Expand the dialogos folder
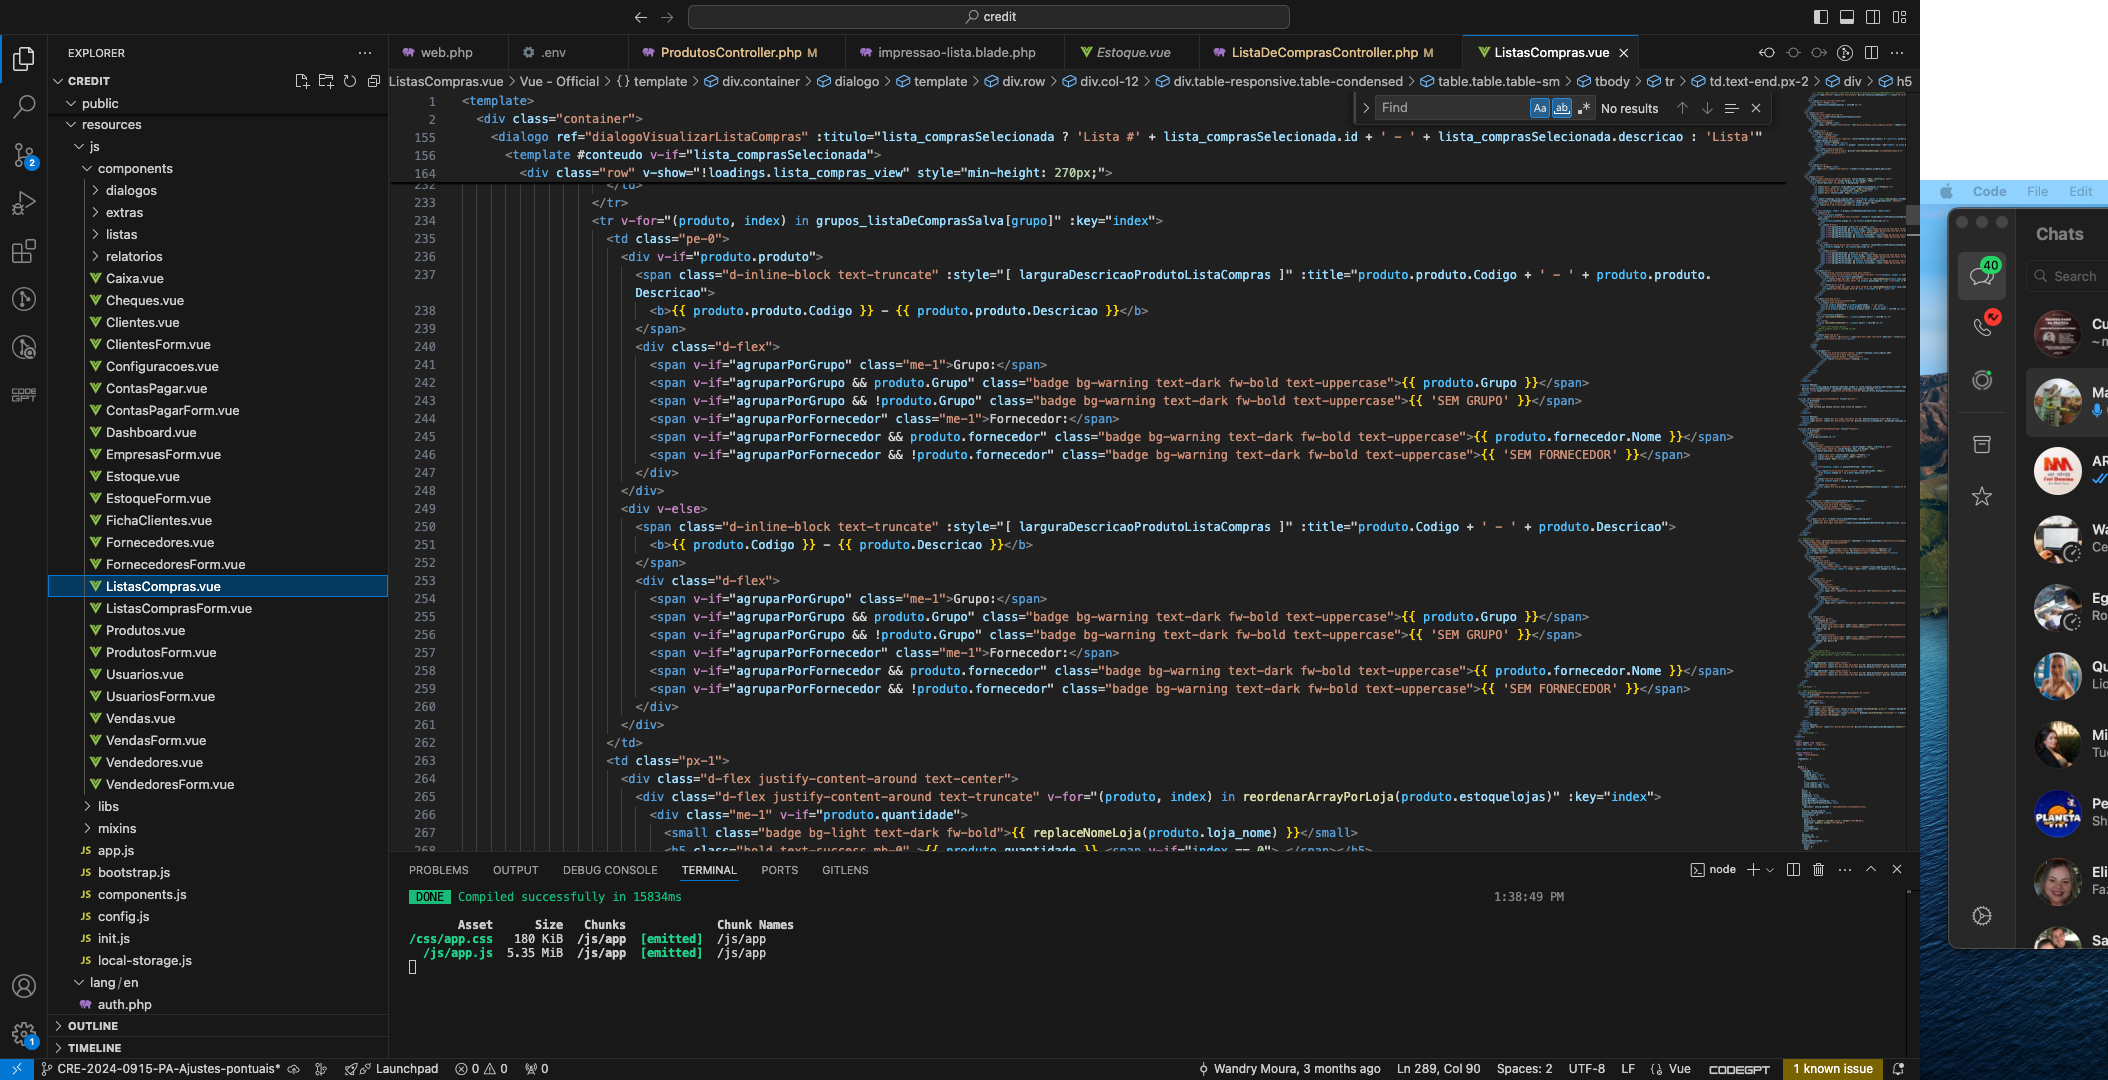Screen dimensions: 2108x1080 pos(131,191)
